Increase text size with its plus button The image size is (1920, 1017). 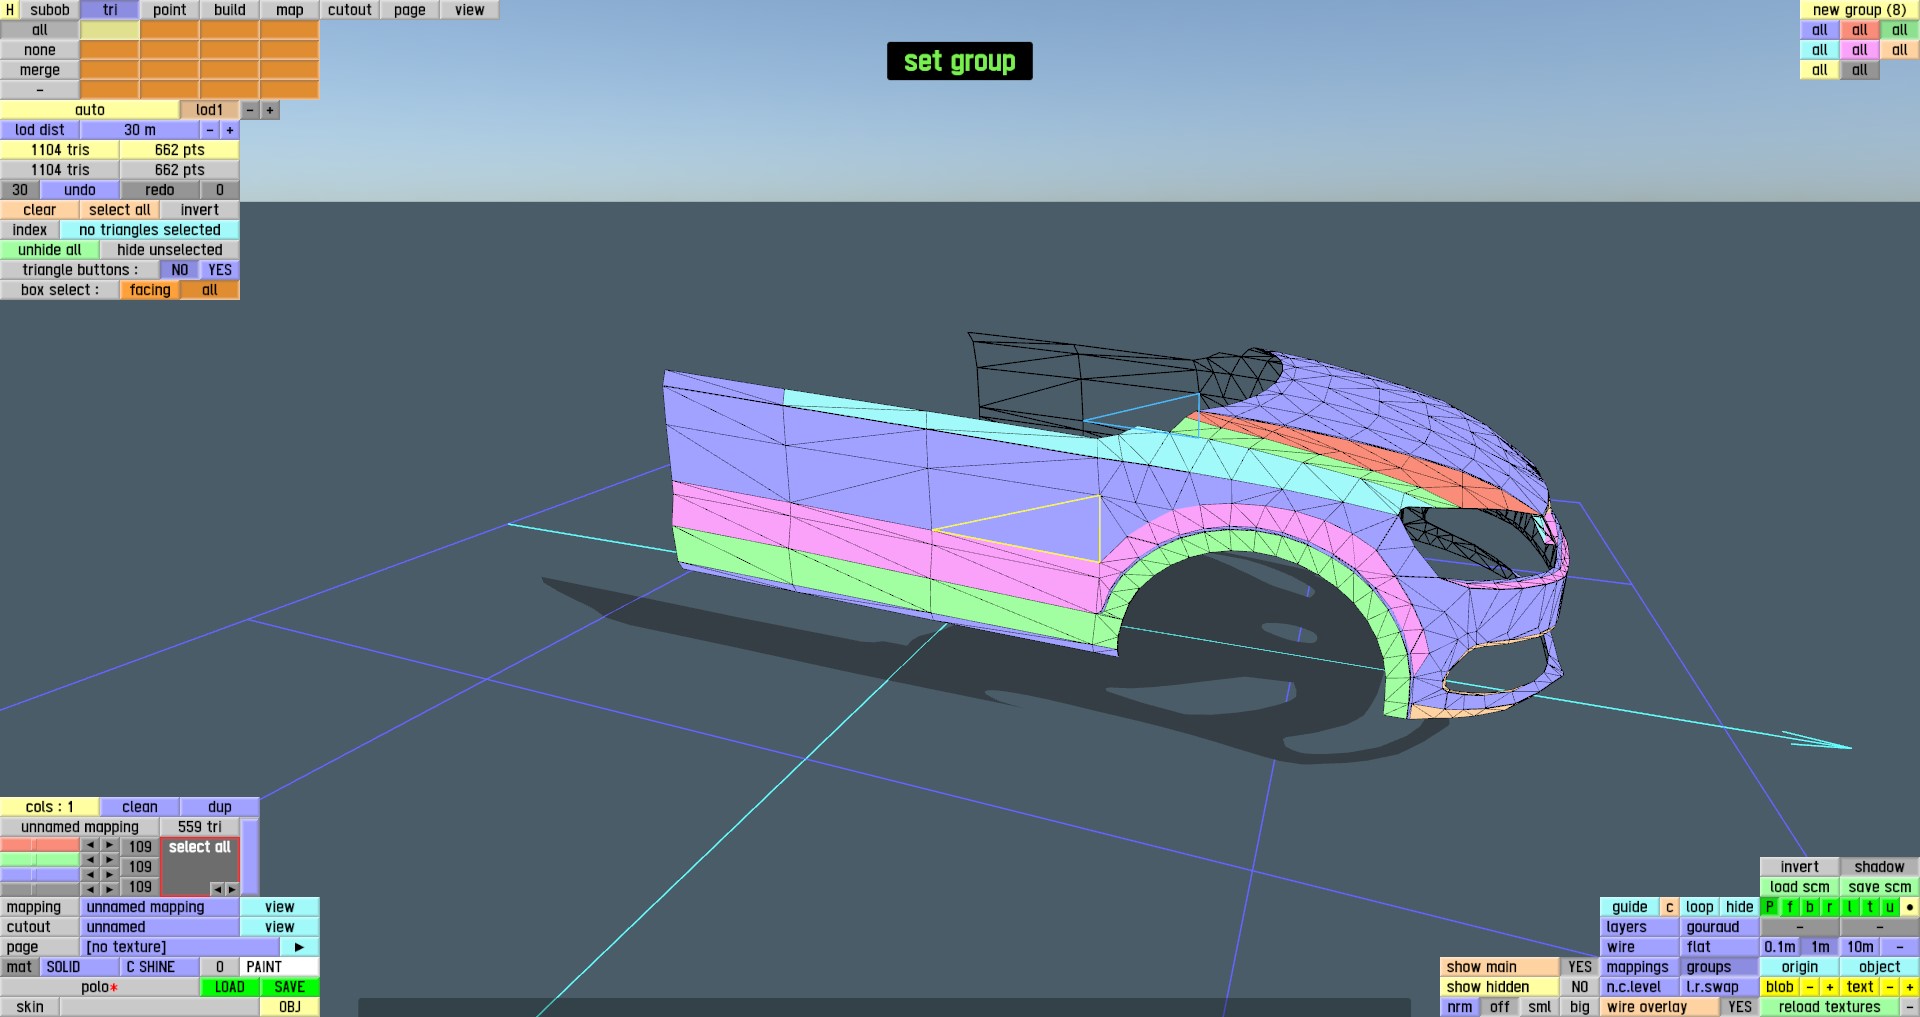pyautogui.click(x=1910, y=987)
